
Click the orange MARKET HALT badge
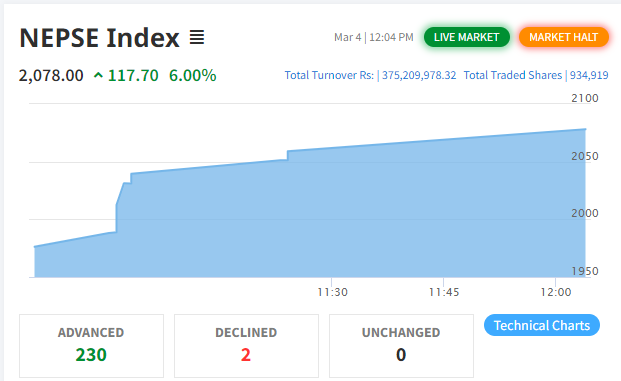coord(564,37)
